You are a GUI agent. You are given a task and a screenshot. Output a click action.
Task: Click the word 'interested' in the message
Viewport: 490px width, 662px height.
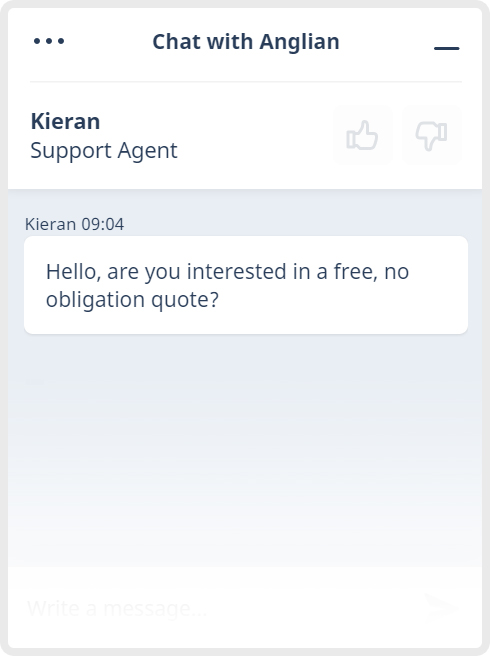tap(236, 271)
